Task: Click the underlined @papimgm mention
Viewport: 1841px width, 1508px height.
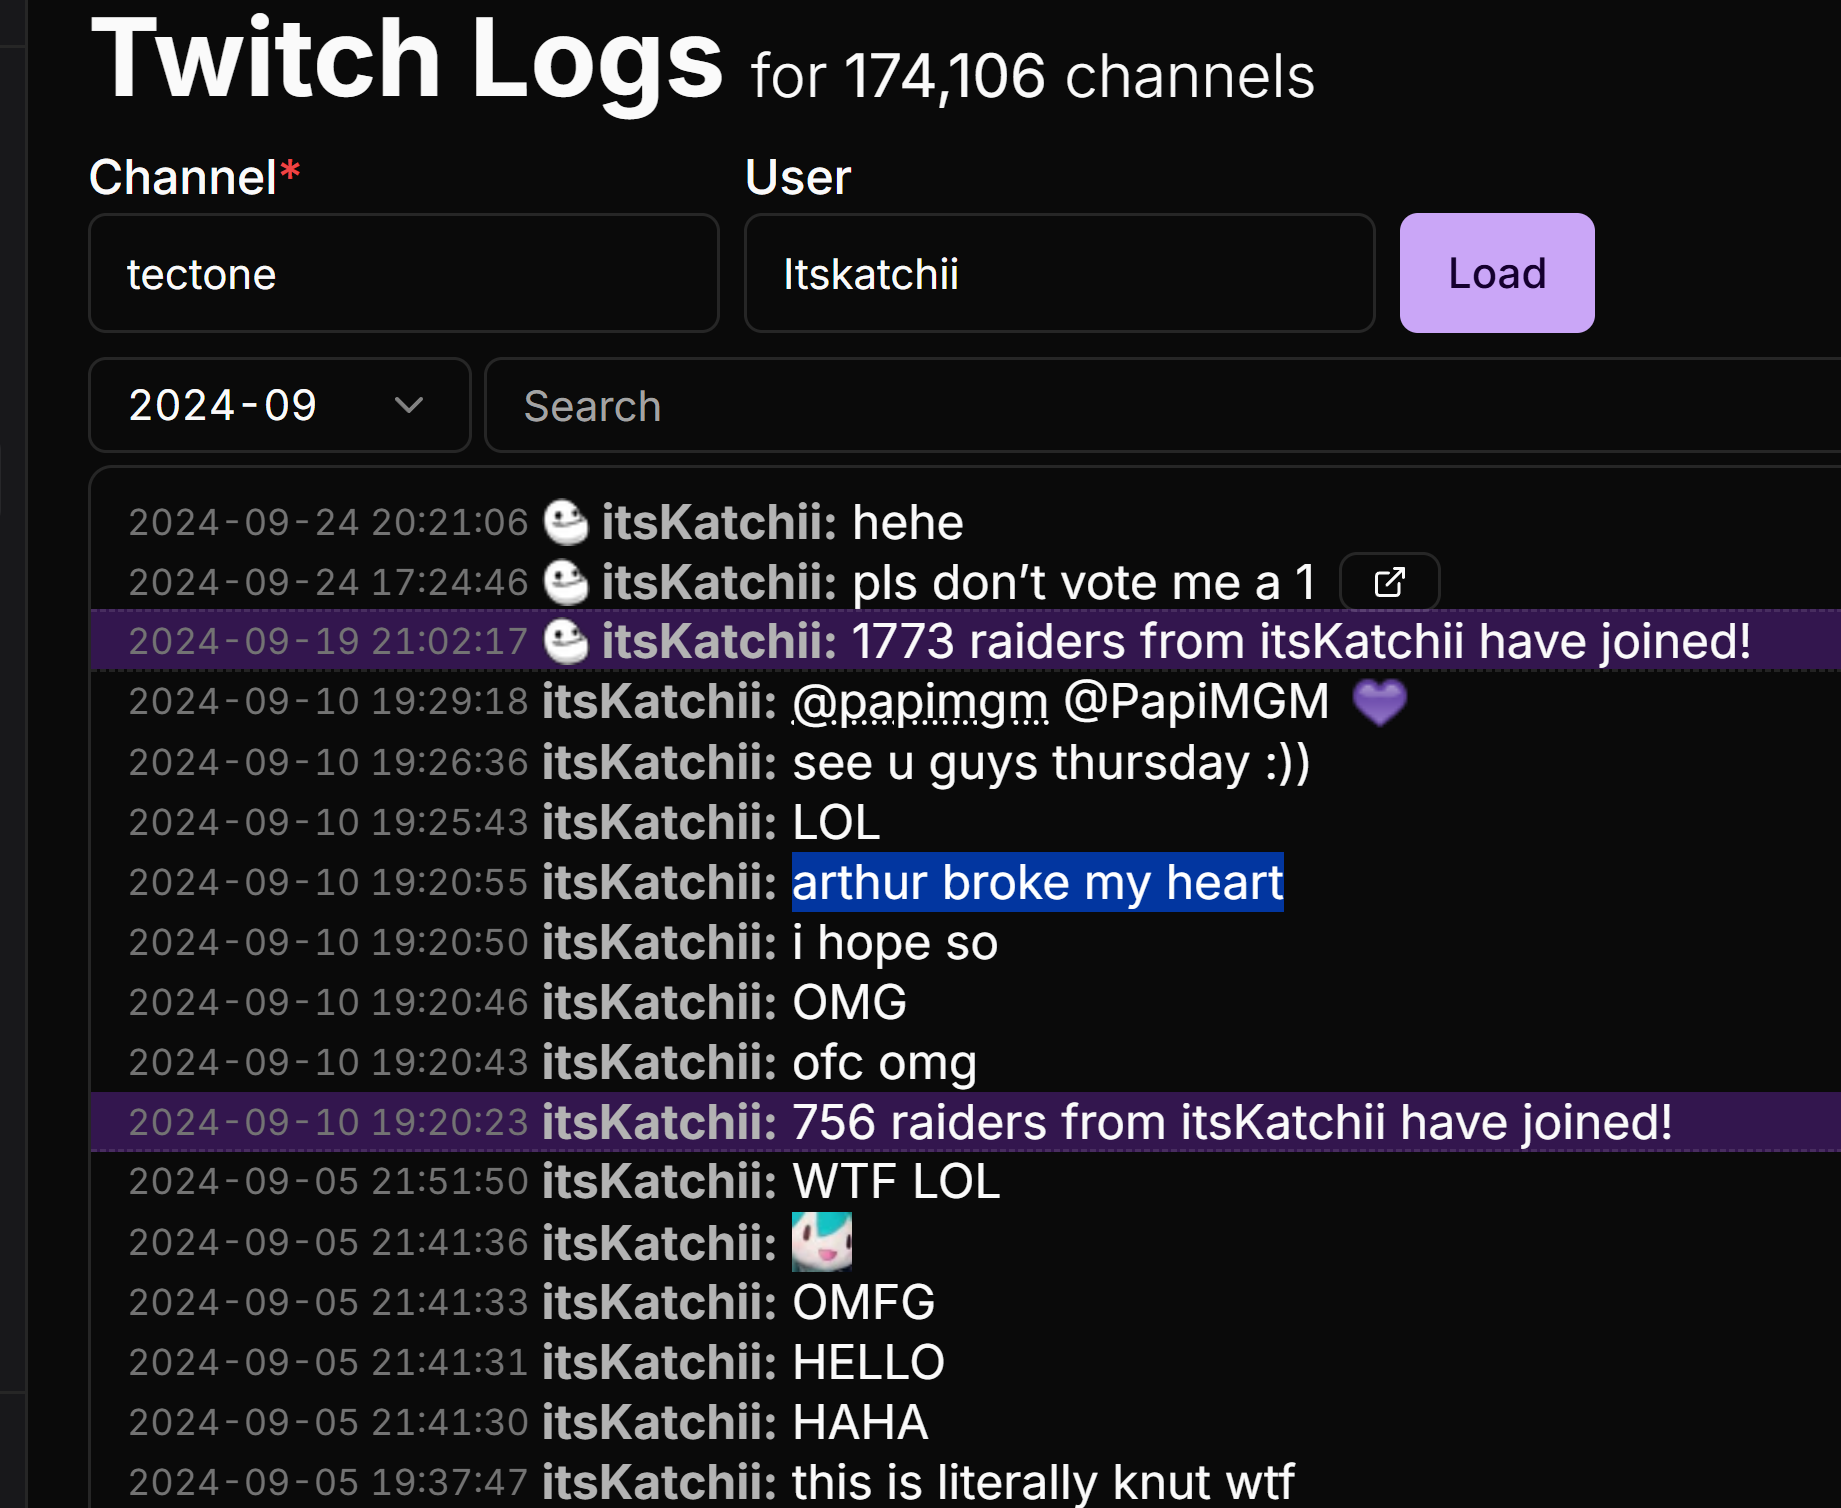Action: tap(921, 702)
